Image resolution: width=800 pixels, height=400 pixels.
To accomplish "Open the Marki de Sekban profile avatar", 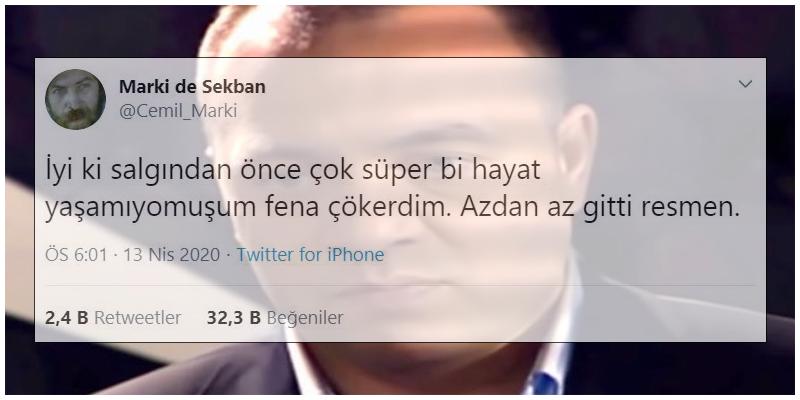I will (x=75, y=99).
